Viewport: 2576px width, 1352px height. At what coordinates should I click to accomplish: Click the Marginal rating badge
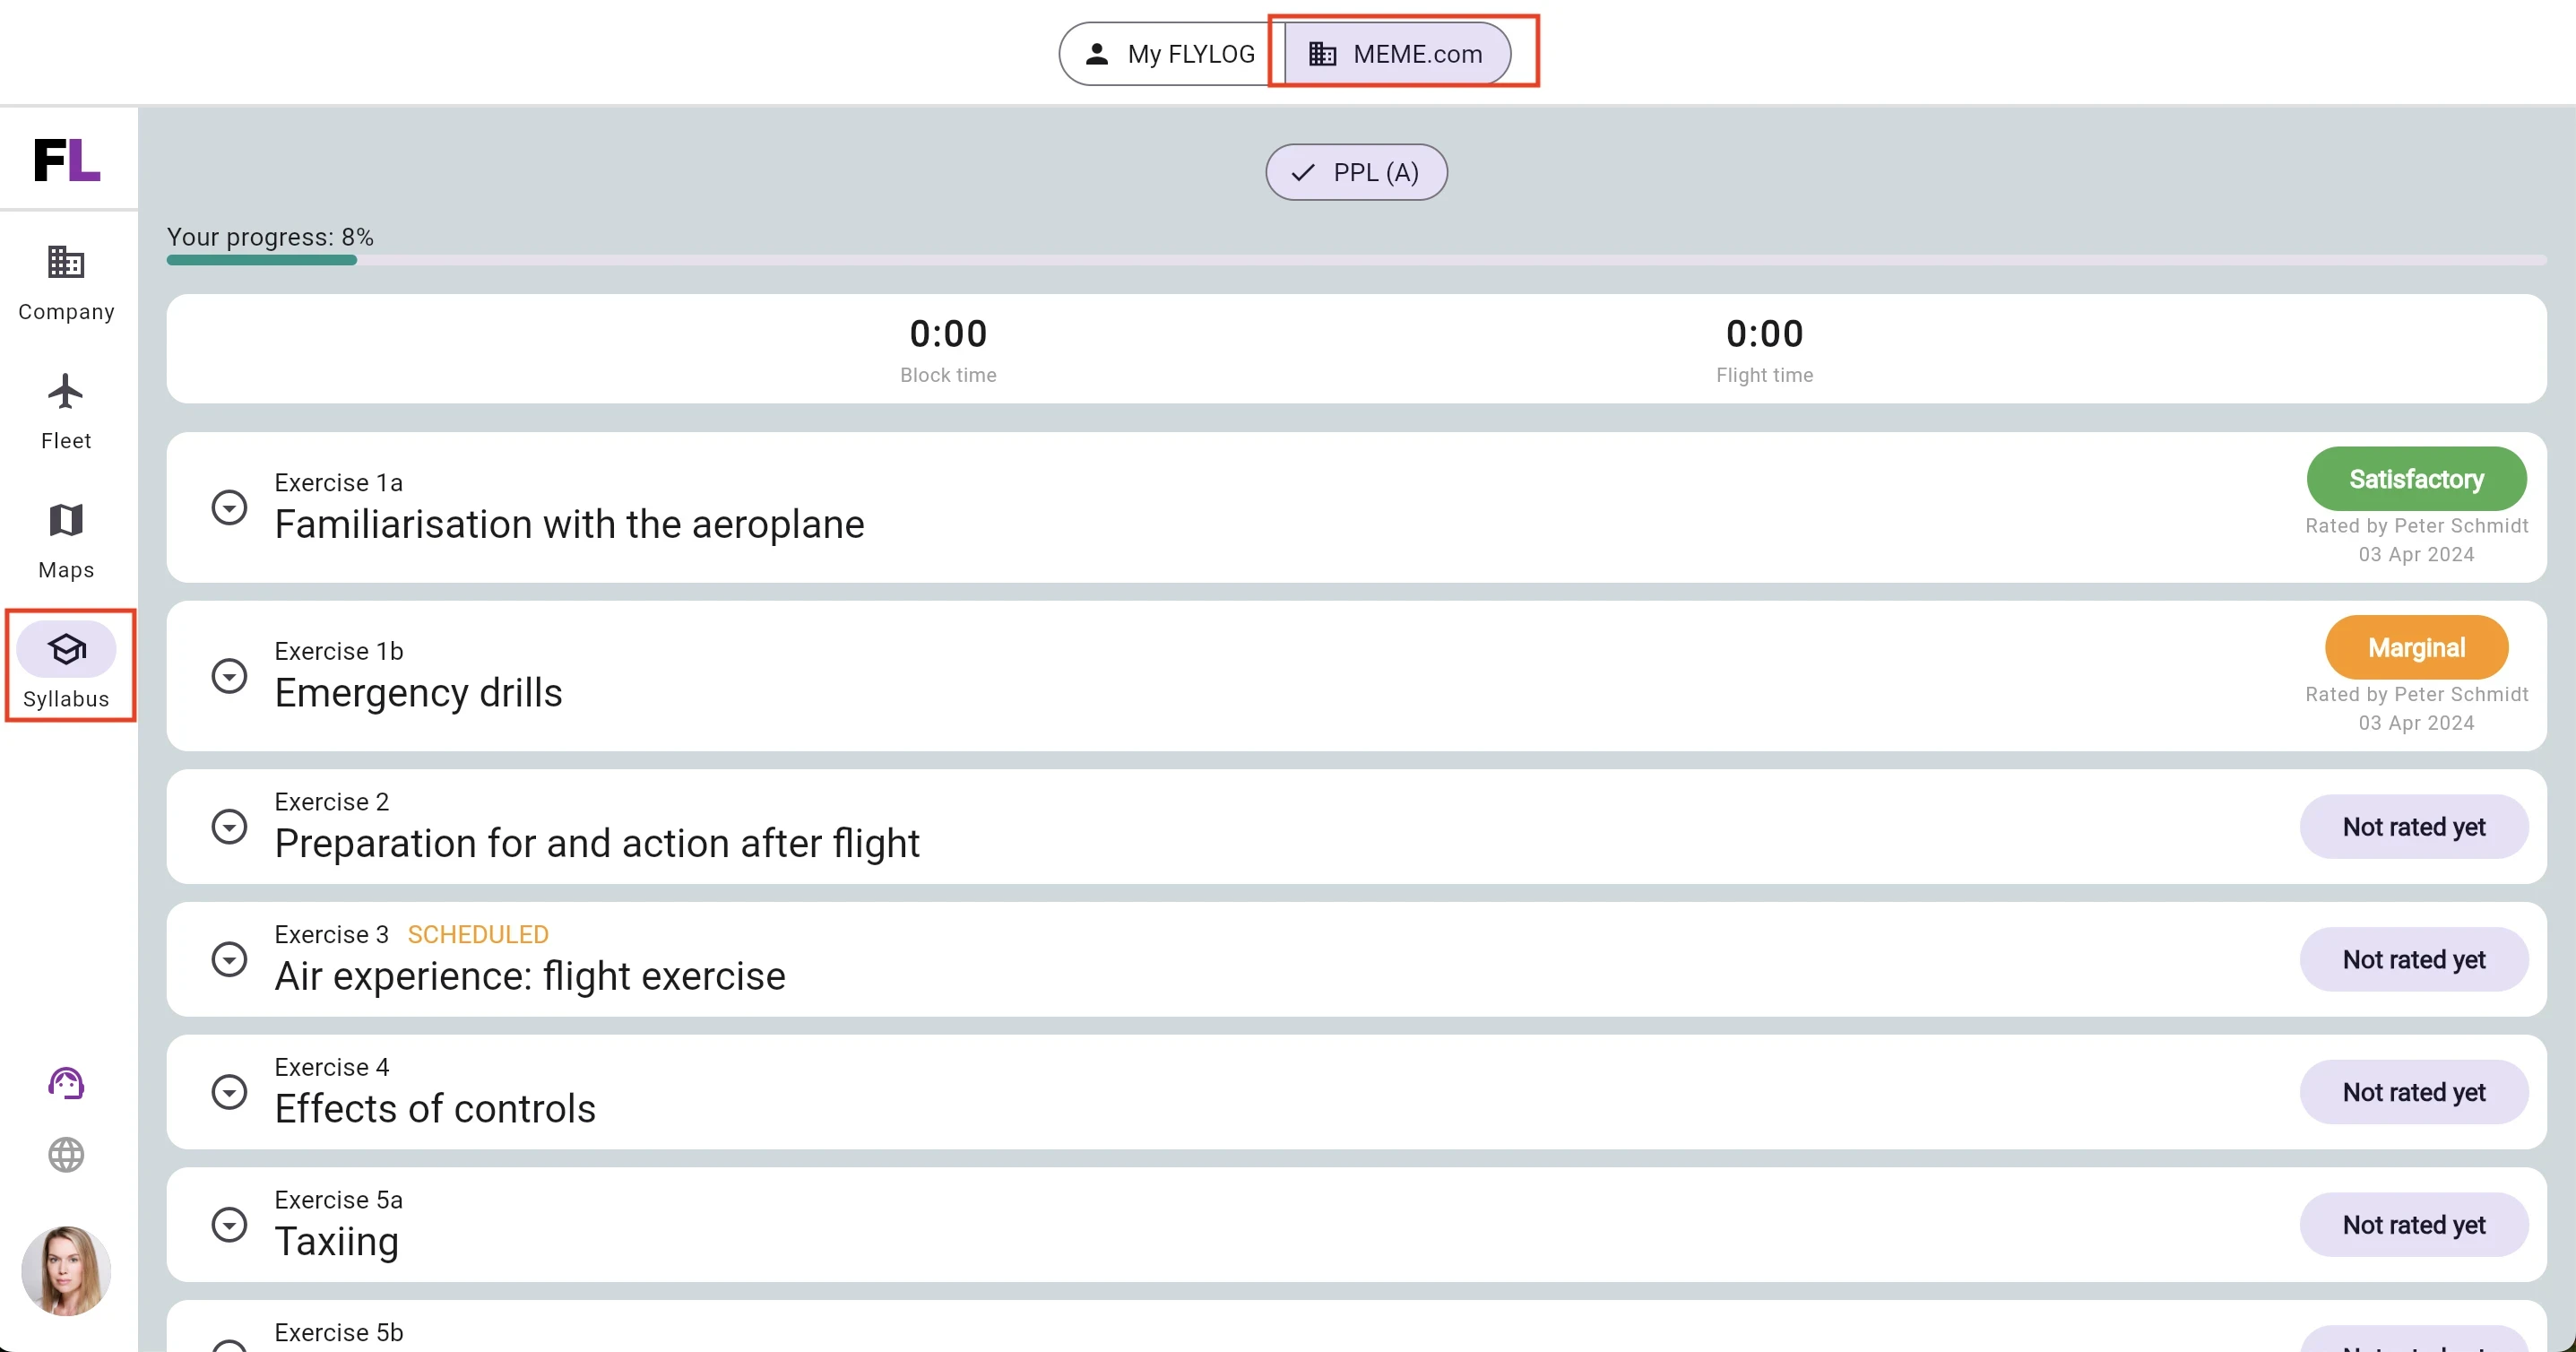click(2416, 648)
